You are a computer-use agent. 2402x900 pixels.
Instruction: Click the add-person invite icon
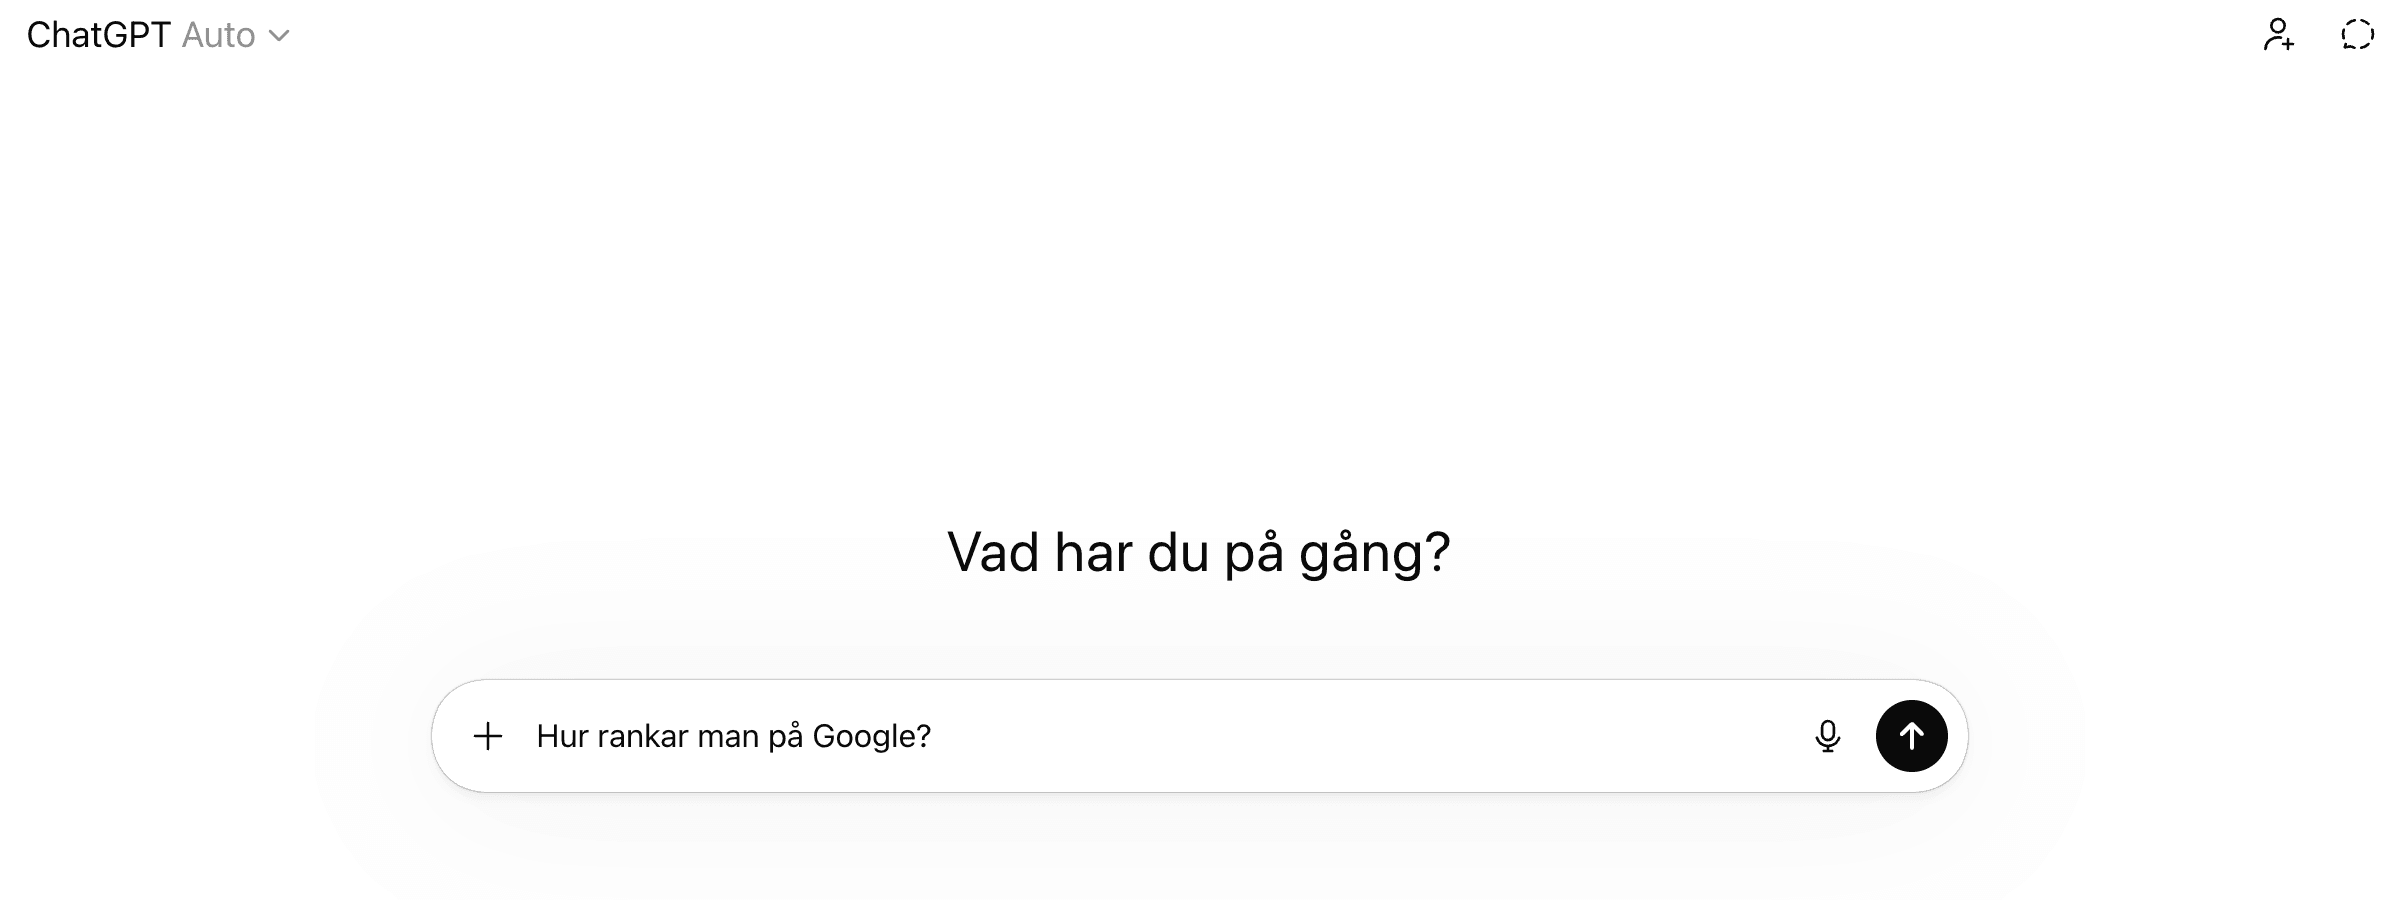pos(2278,35)
